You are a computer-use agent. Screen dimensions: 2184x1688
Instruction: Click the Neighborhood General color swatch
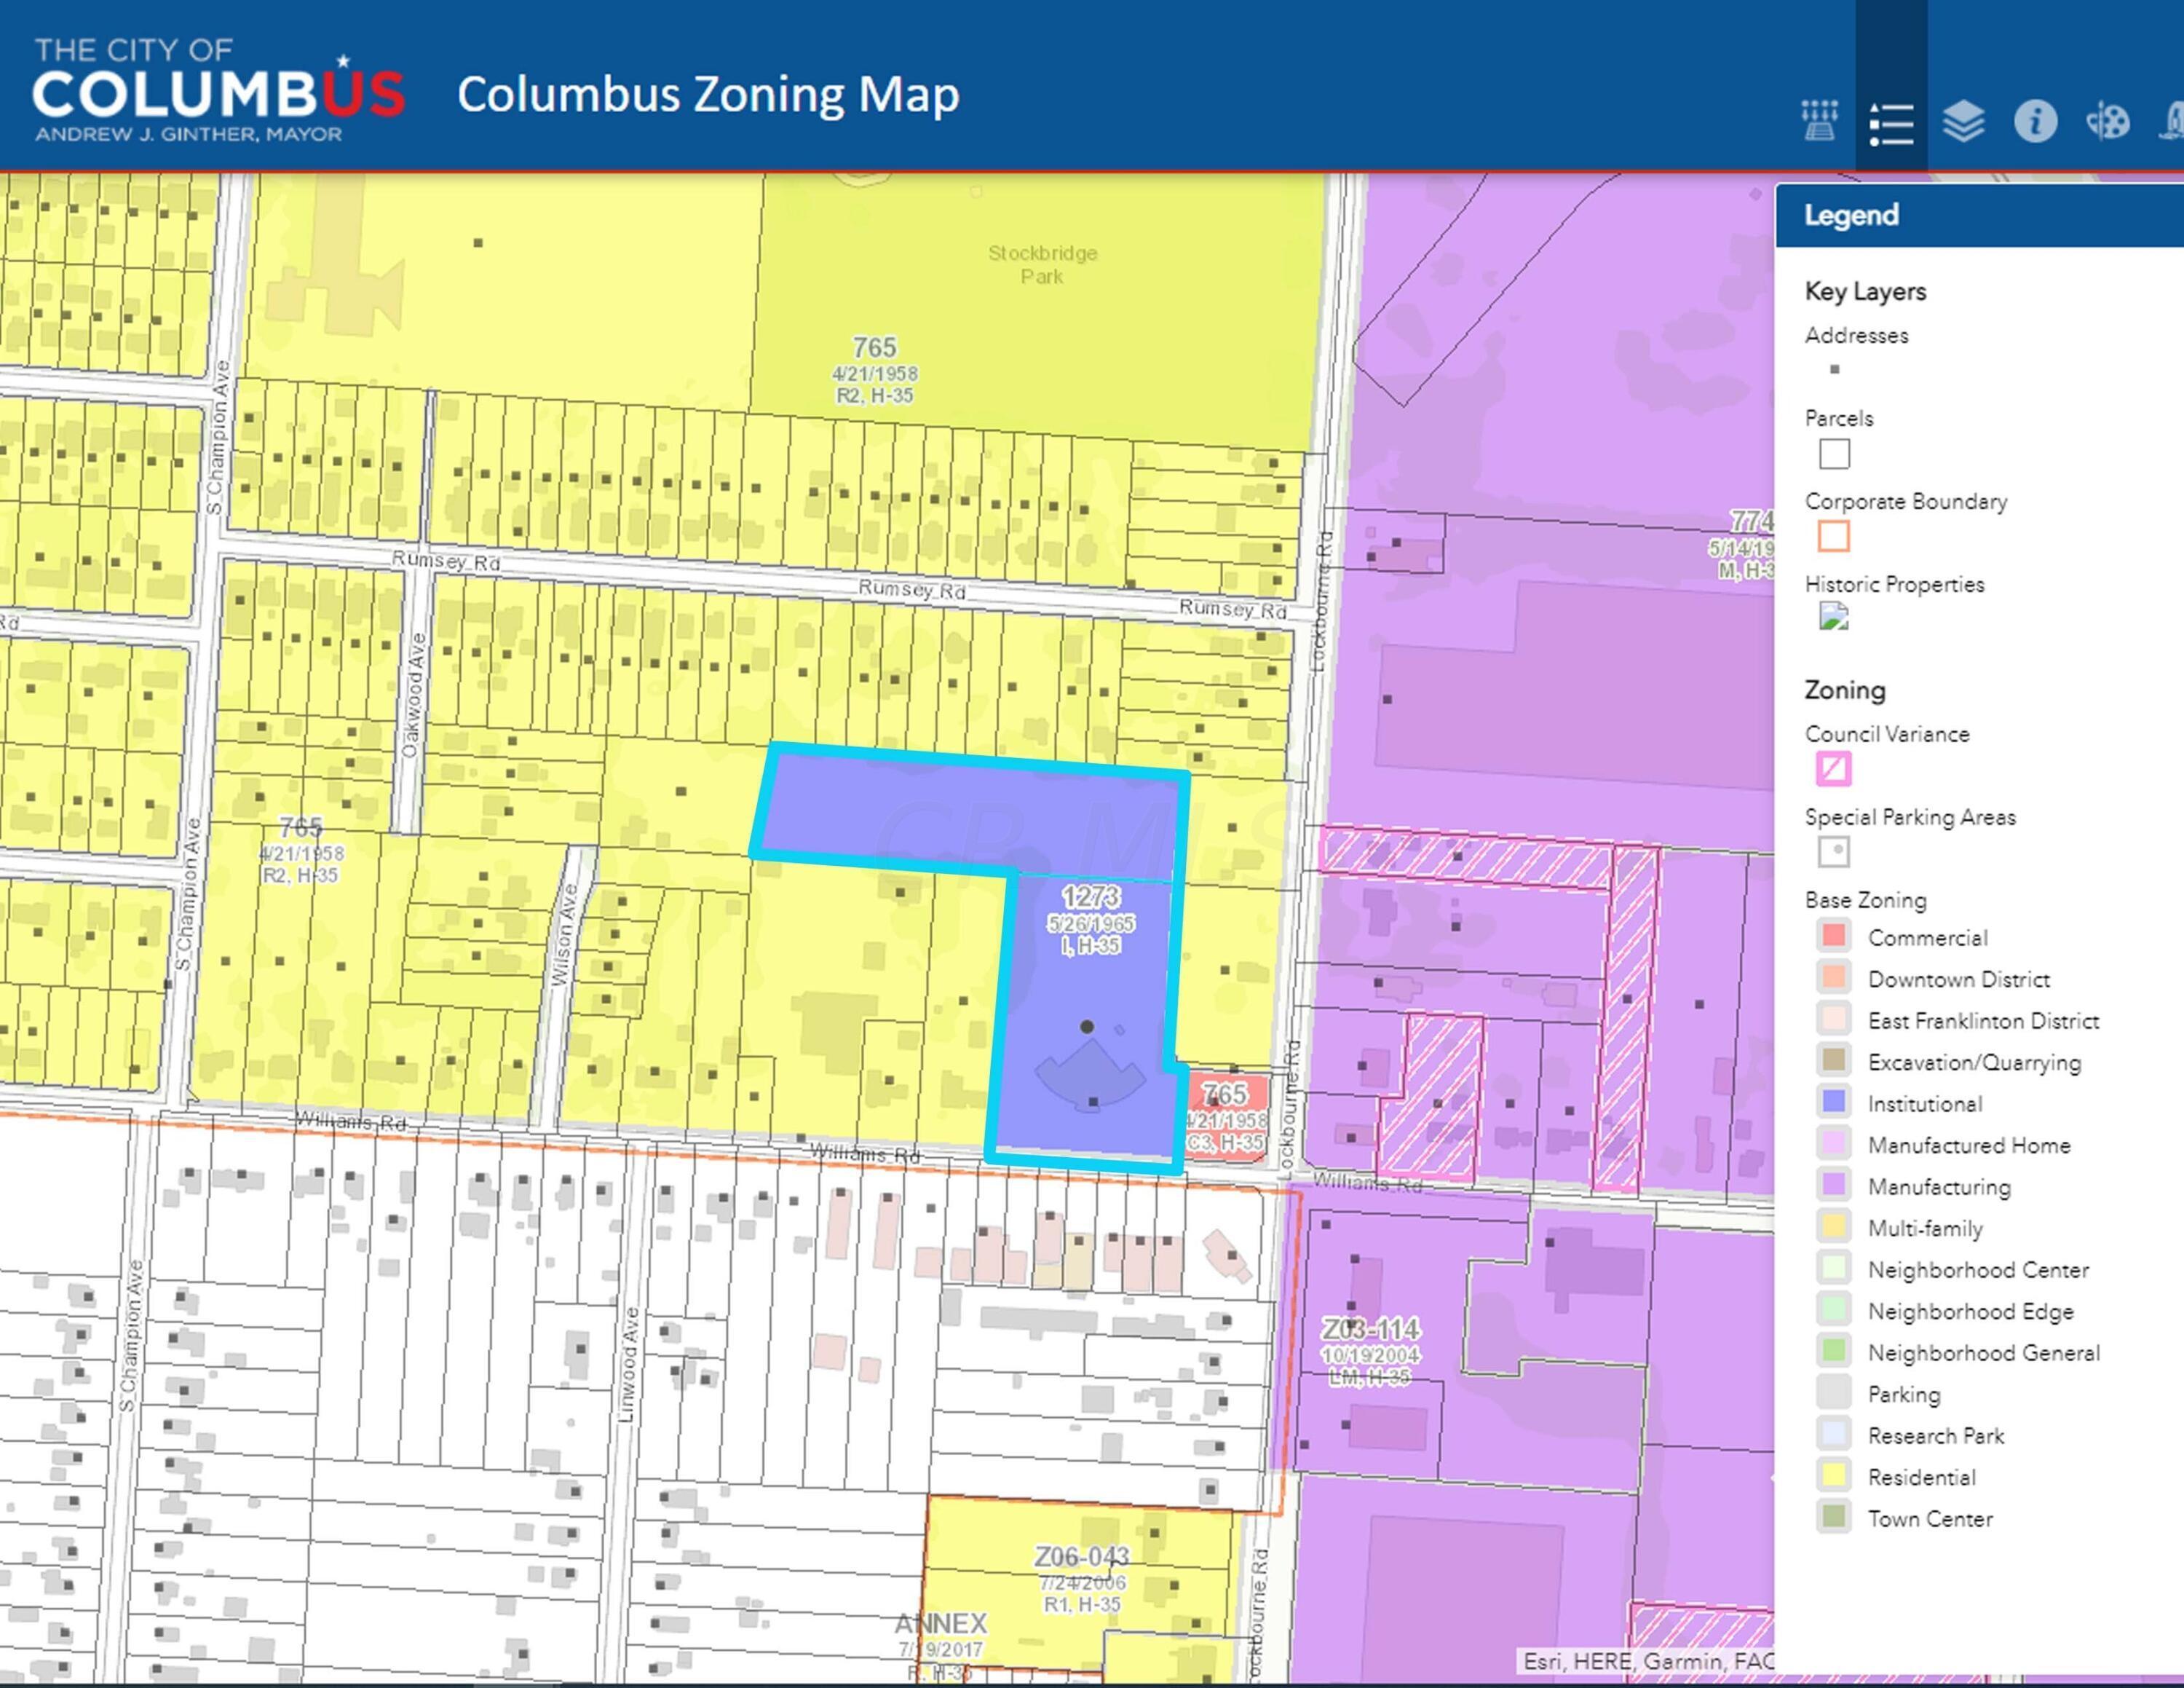pyautogui.click(x=1834, y=1352)
